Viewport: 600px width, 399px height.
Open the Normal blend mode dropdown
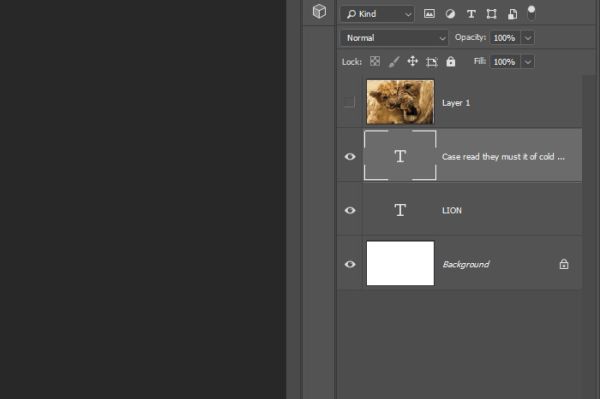point(394,38)
